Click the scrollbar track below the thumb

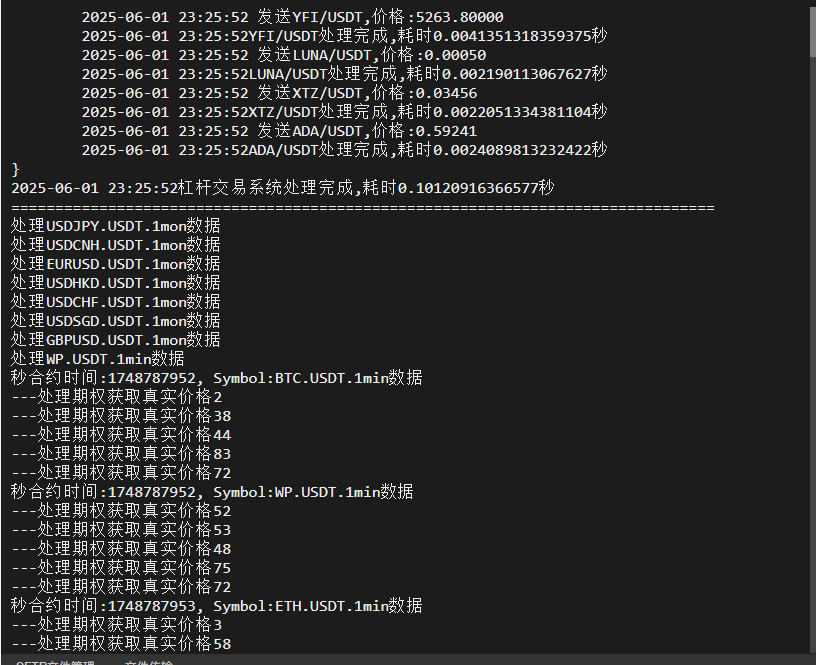812,354
